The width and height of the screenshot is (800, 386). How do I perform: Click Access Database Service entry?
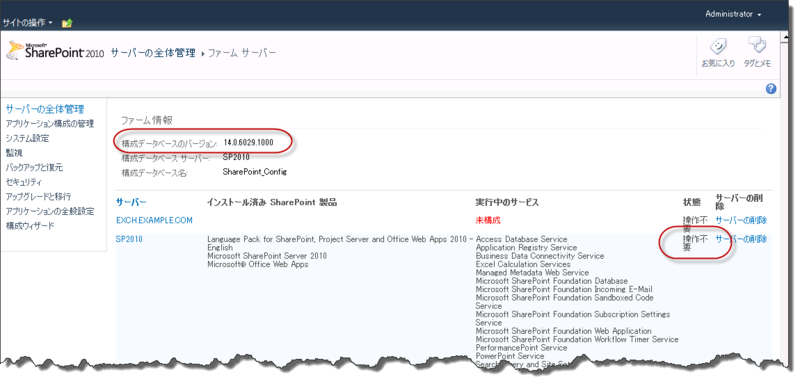click(521, 239)
